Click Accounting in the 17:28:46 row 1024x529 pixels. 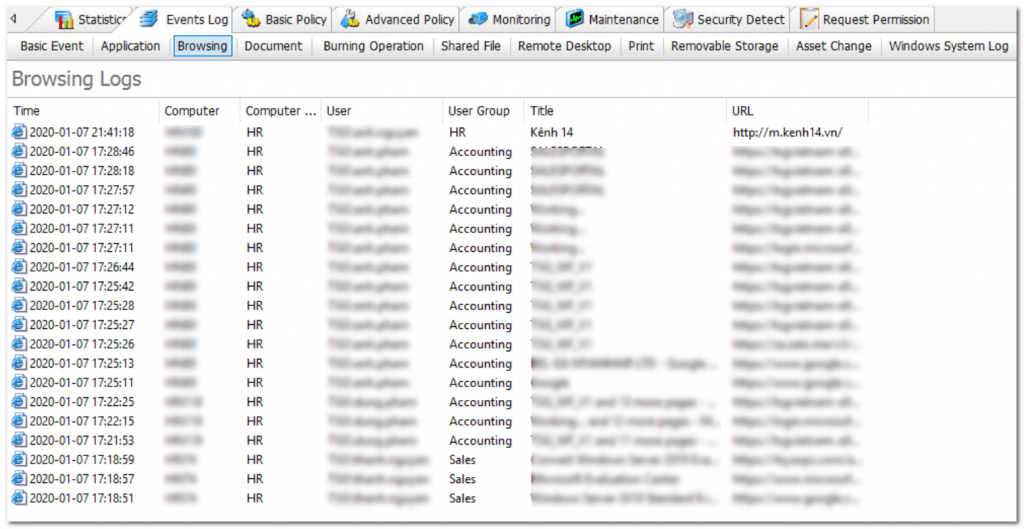481,152
